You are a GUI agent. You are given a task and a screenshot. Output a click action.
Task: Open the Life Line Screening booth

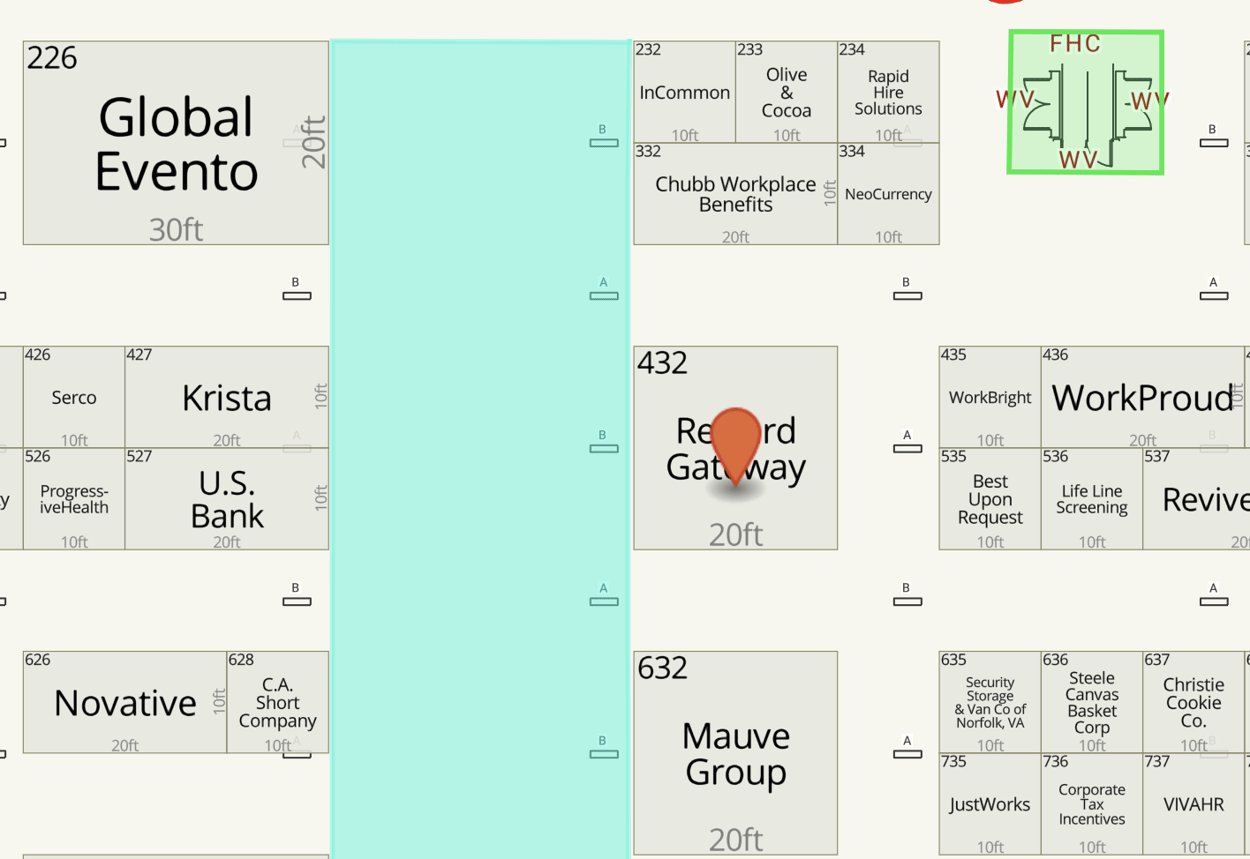1091,499
